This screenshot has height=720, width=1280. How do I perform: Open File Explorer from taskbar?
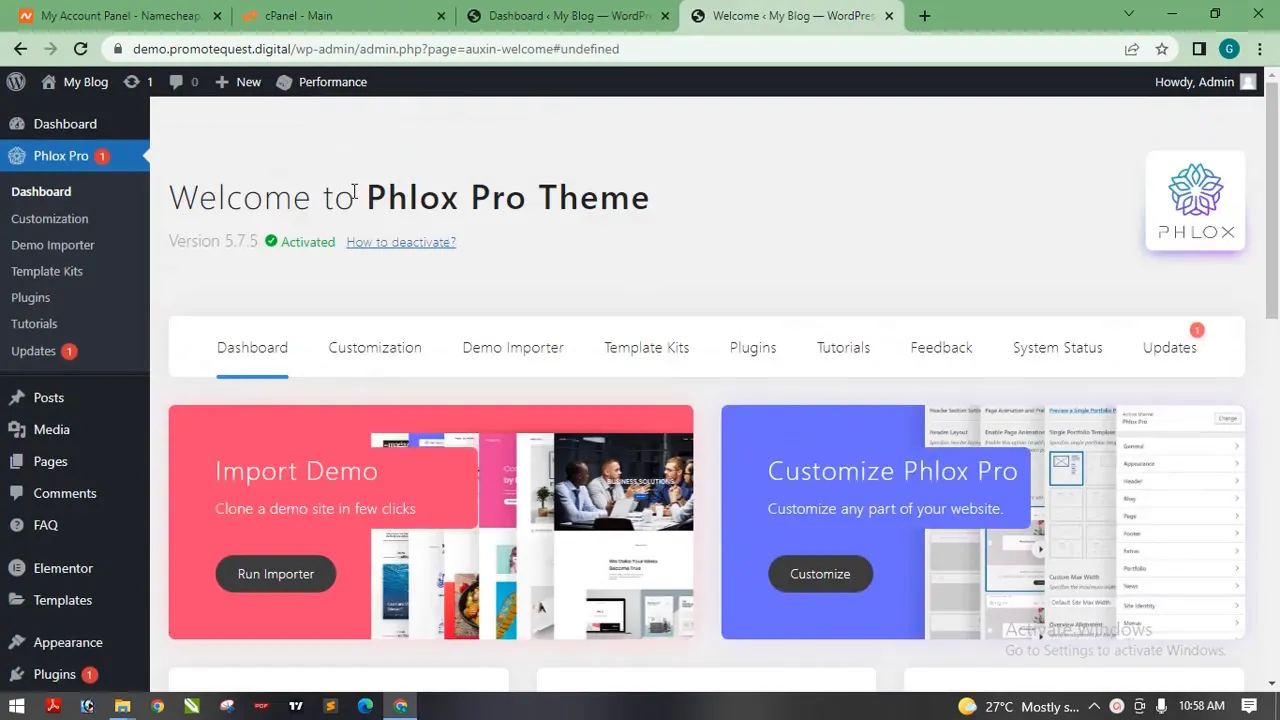(122, 706)
